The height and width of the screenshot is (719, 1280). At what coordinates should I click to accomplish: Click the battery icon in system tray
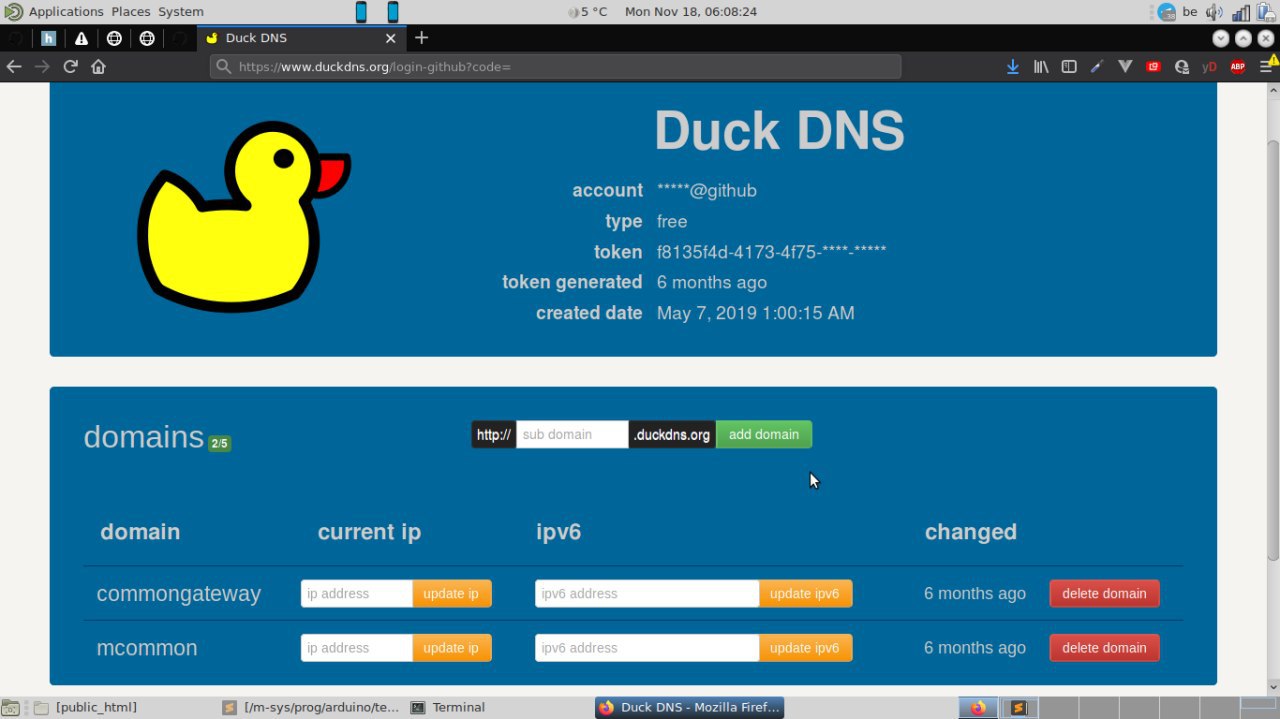[1267, 12]
